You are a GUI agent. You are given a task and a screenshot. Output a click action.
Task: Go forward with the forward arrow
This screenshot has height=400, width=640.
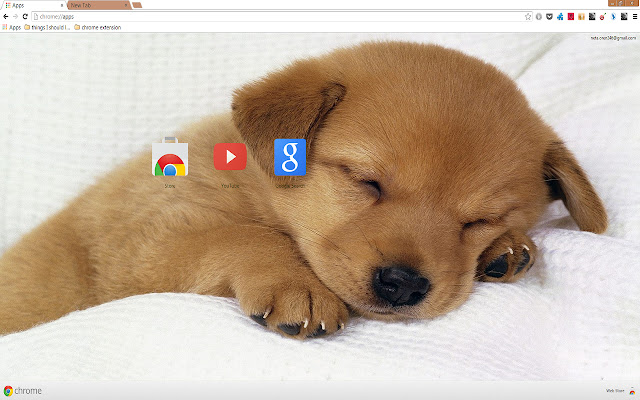pos(16,16)
